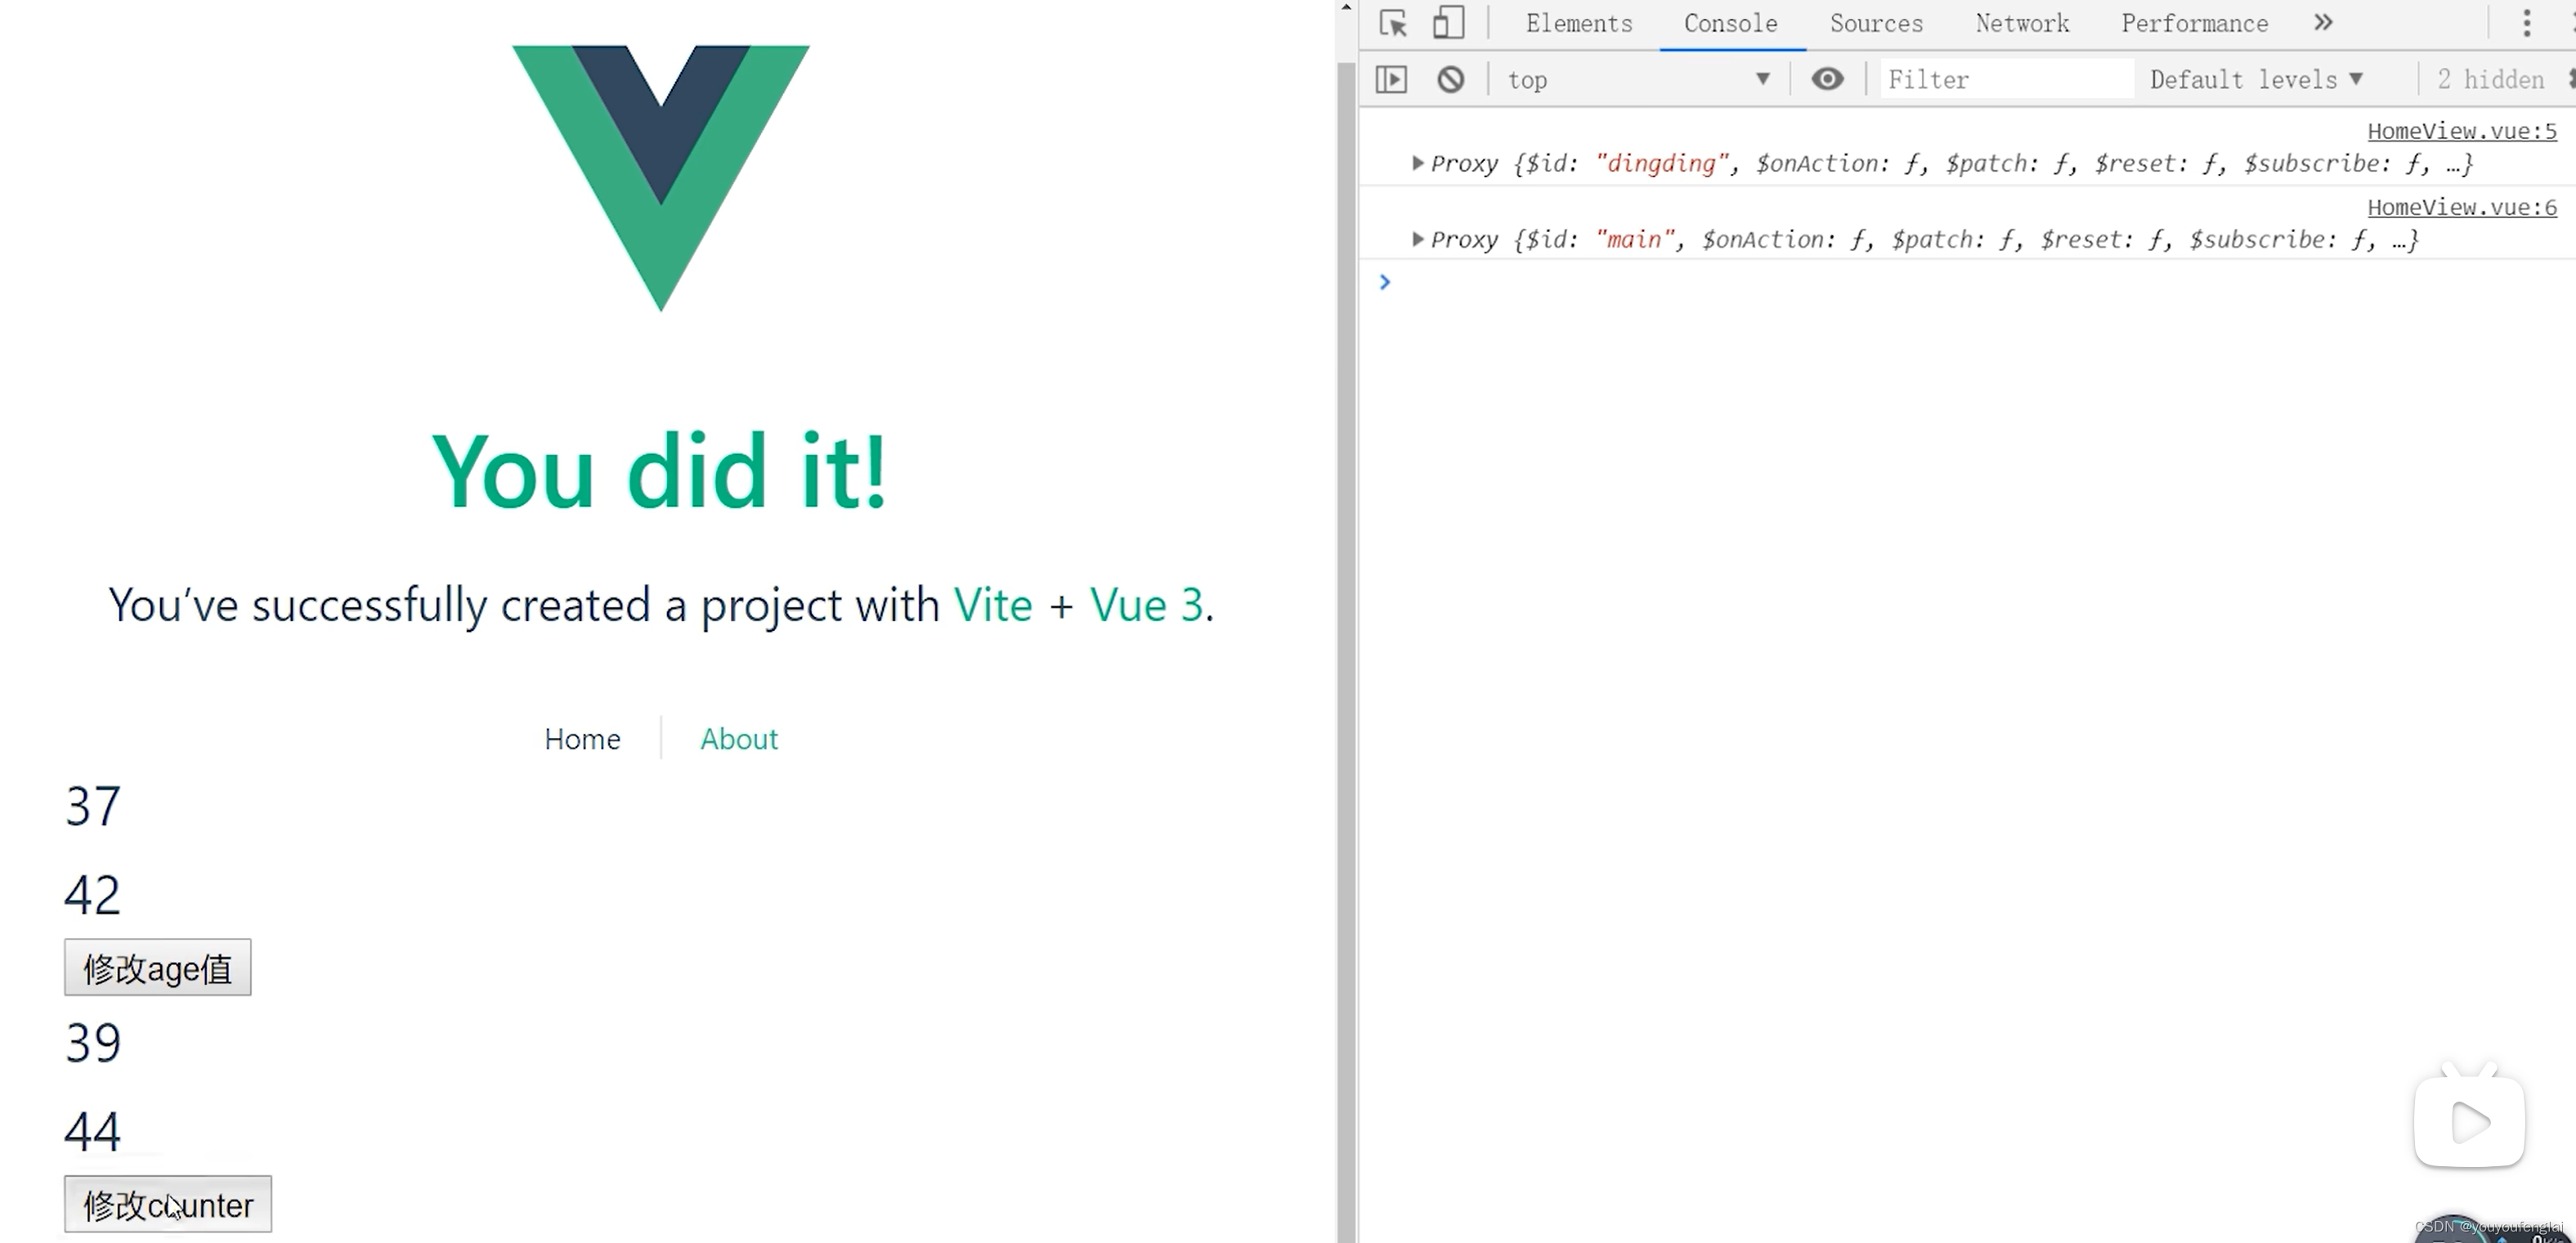
Task: Toggle the device toolbar icon
Action: point(1448,23)
